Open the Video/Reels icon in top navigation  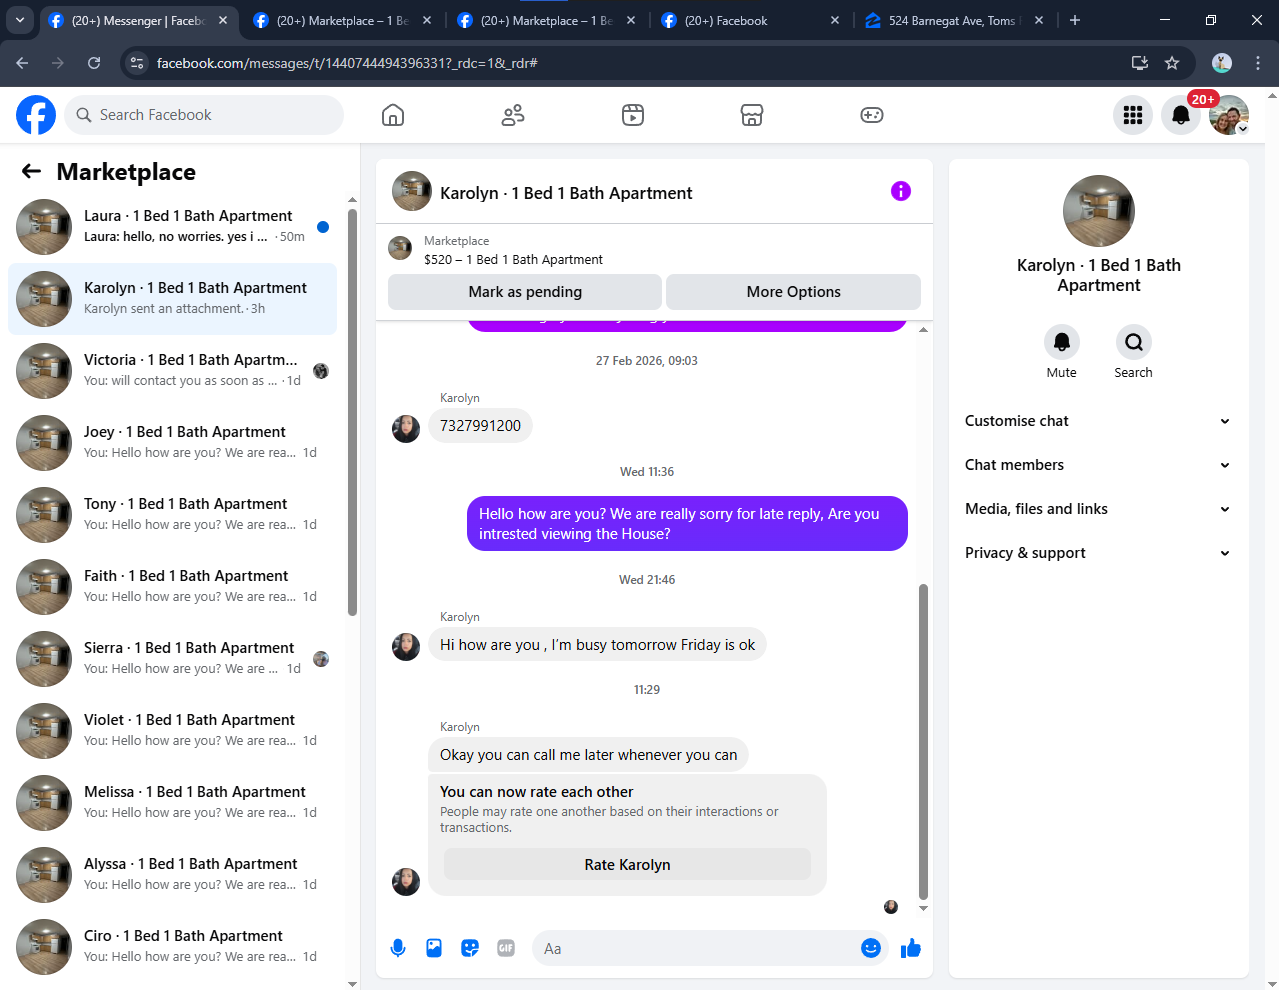(633, 115)
